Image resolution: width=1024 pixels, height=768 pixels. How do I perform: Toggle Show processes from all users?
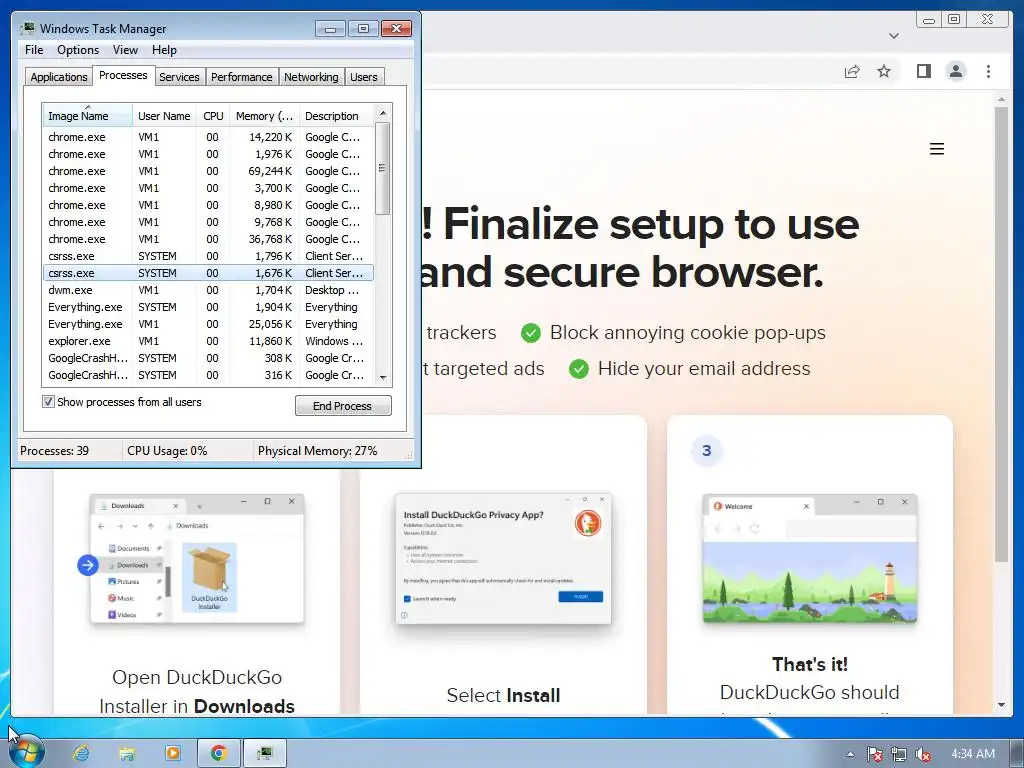[x=48, y=402]
